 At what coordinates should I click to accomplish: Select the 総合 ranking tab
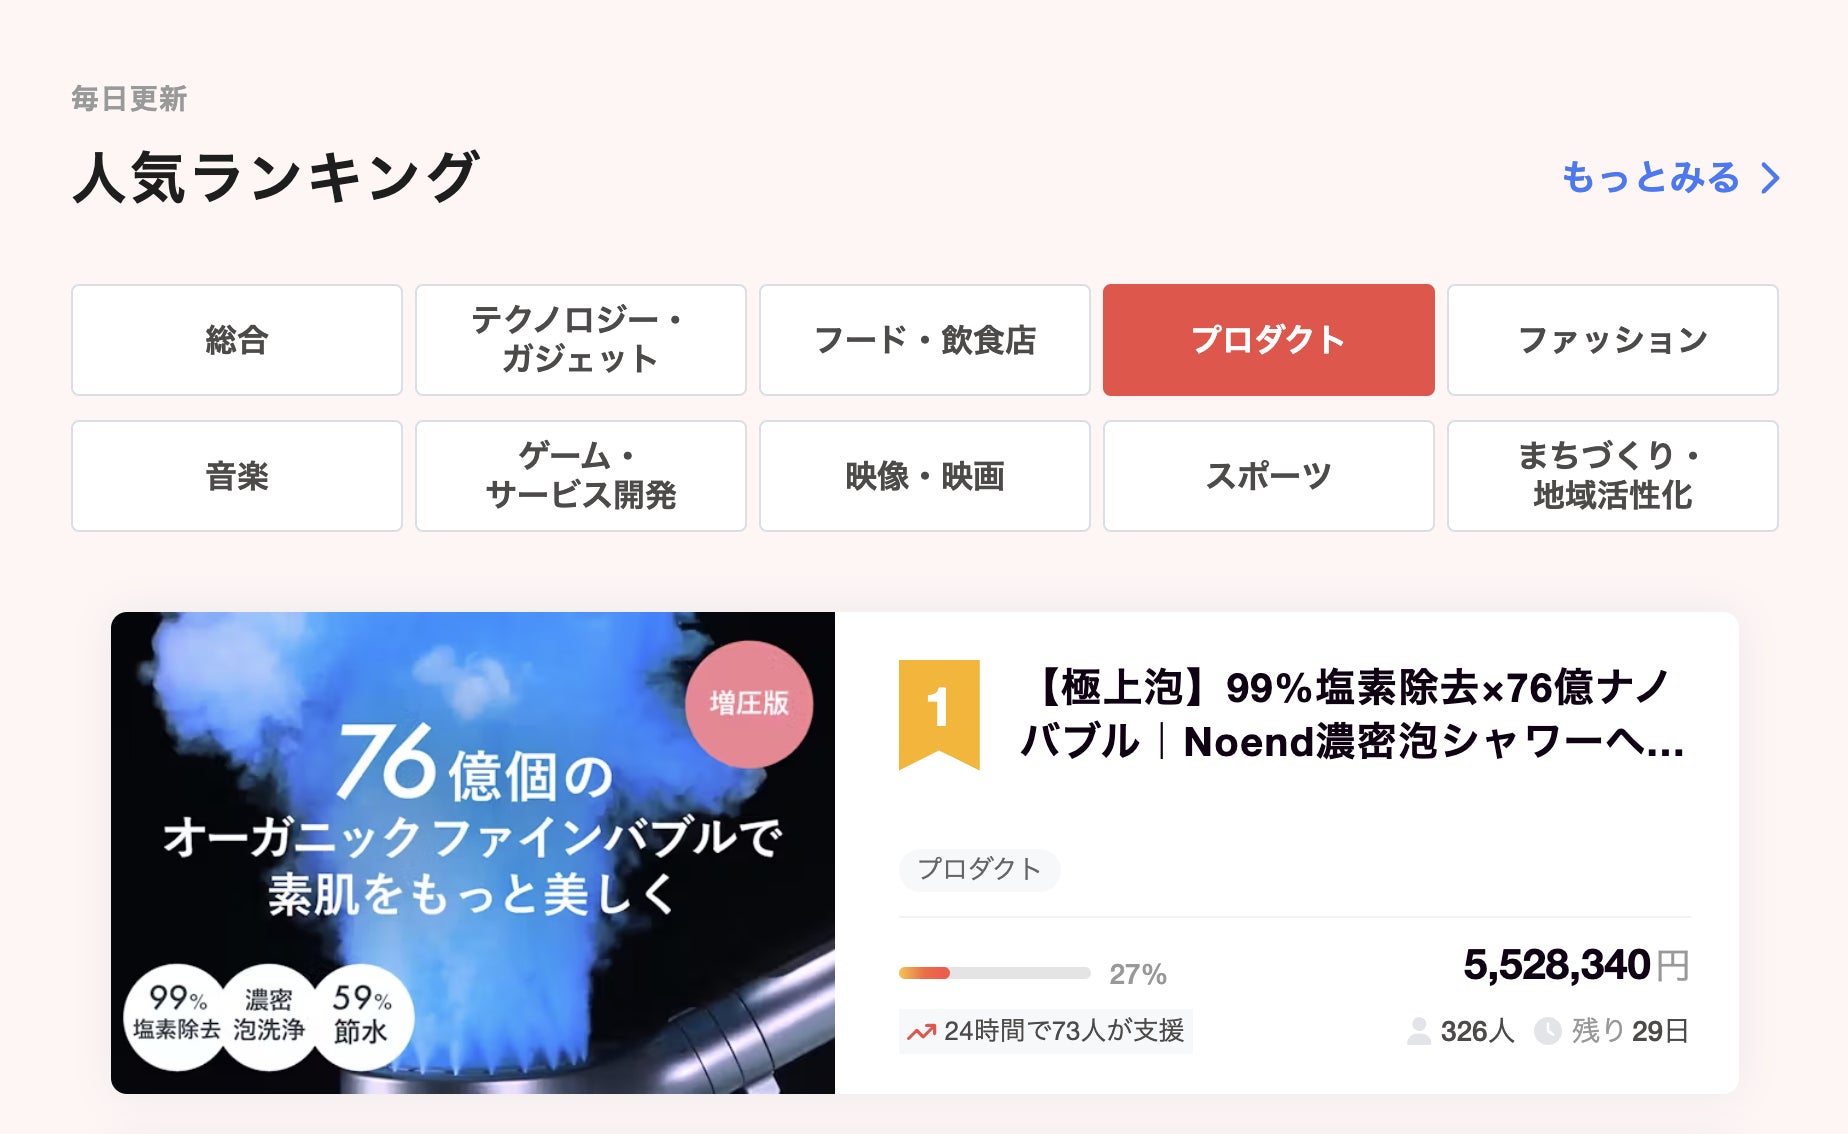point(237,340)
